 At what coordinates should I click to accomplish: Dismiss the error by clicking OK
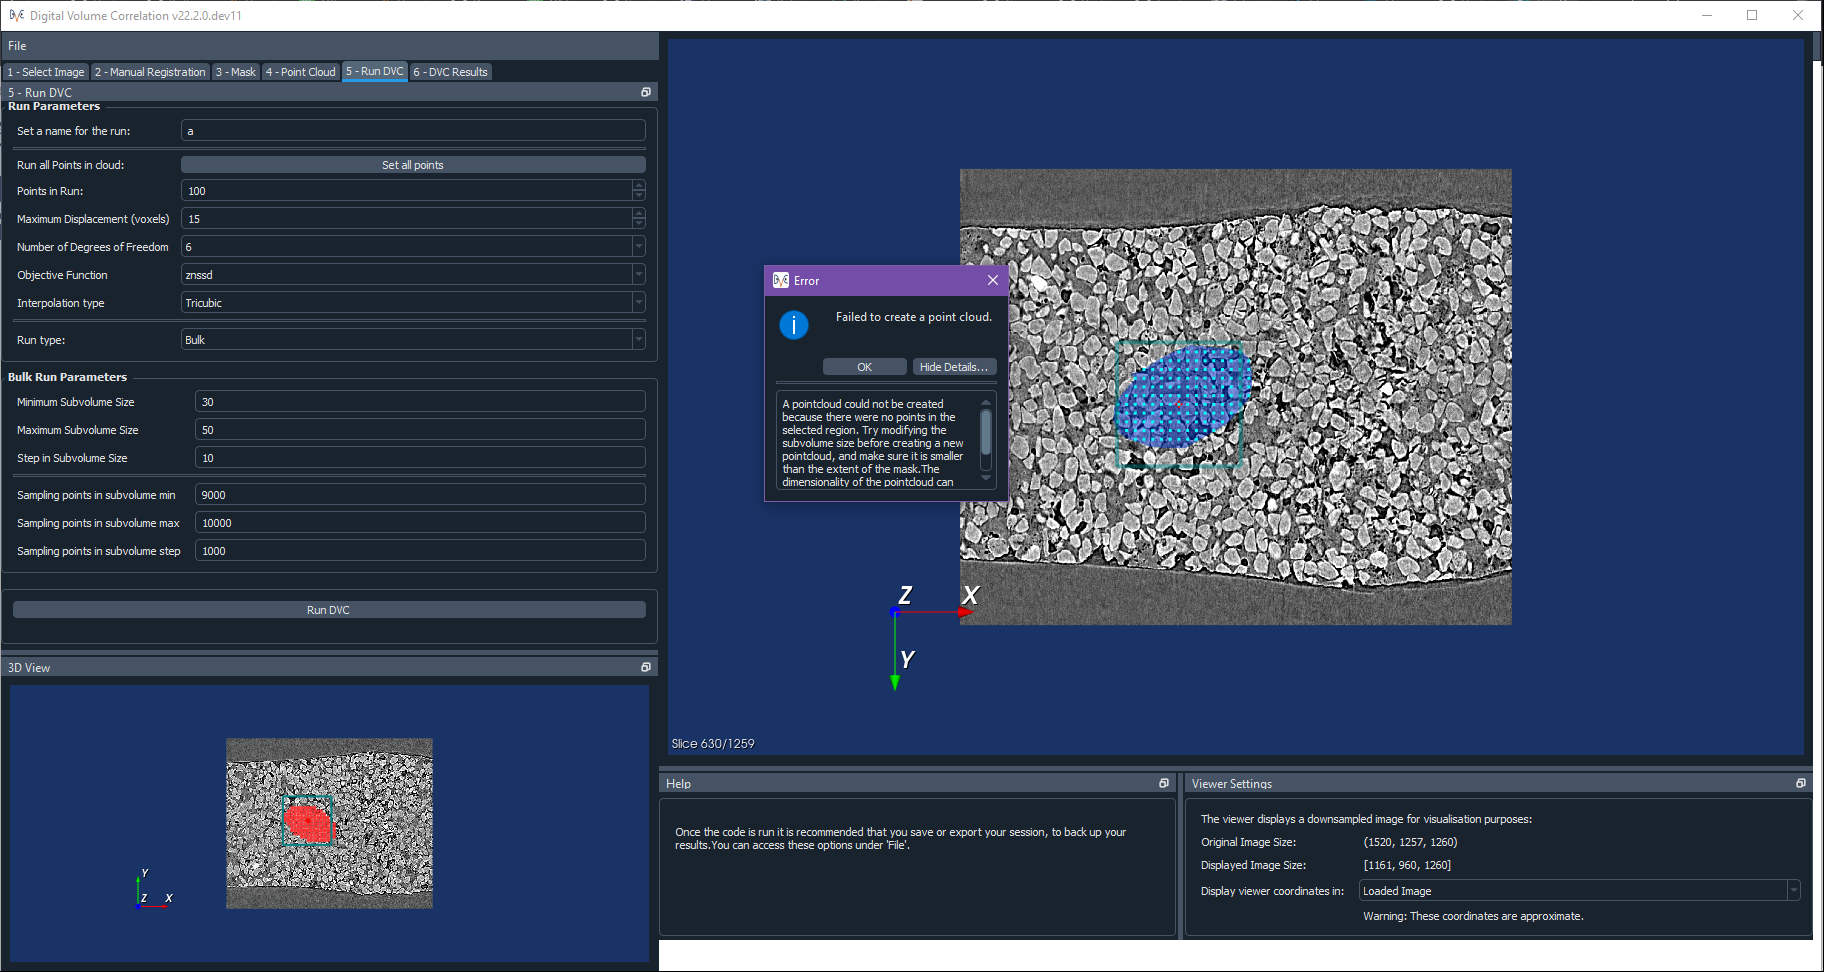pos(864,366)
